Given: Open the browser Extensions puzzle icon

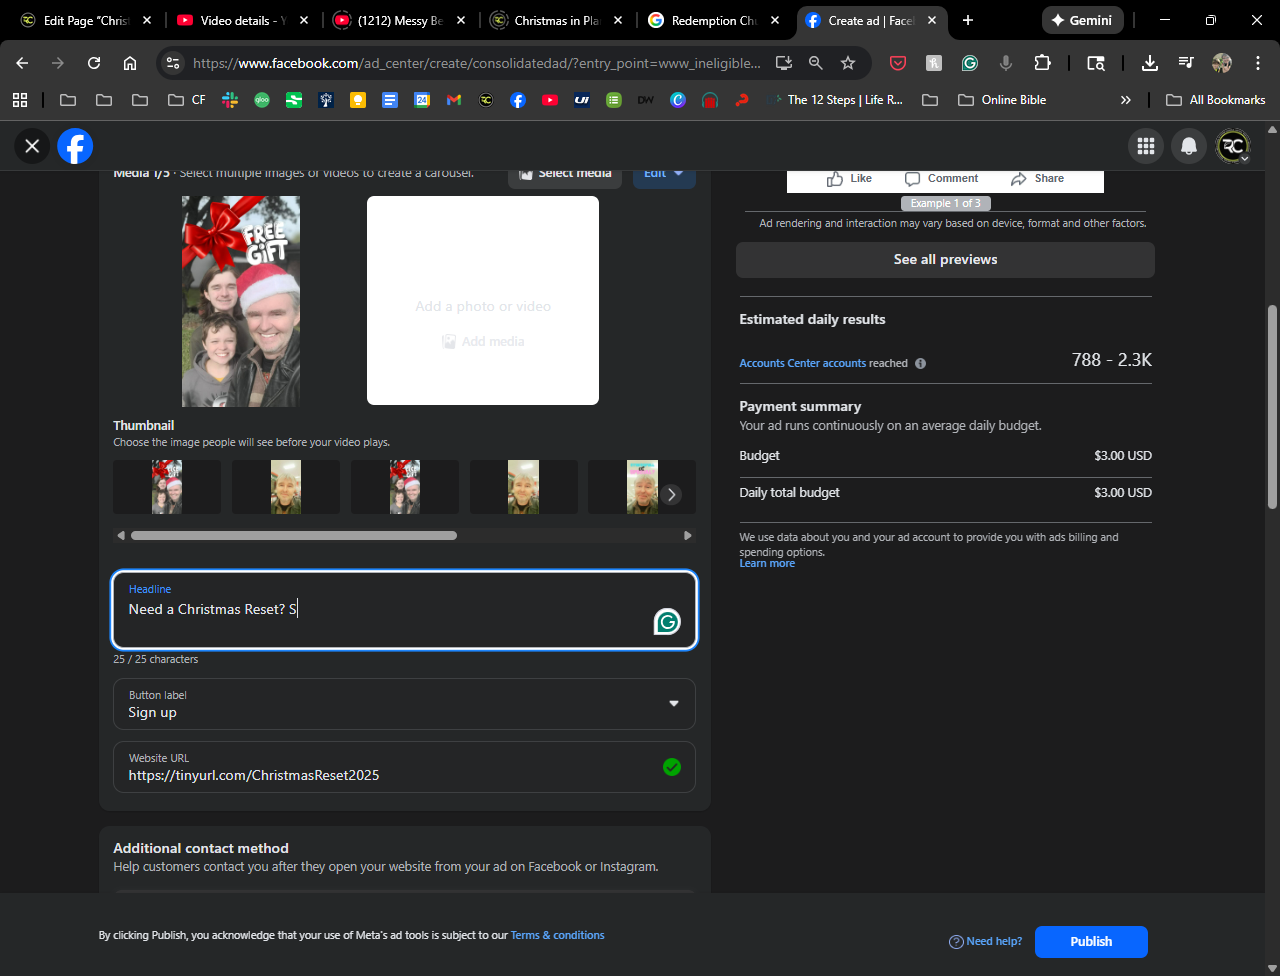Looking at the screenshot, I should tap(1042, 63).
